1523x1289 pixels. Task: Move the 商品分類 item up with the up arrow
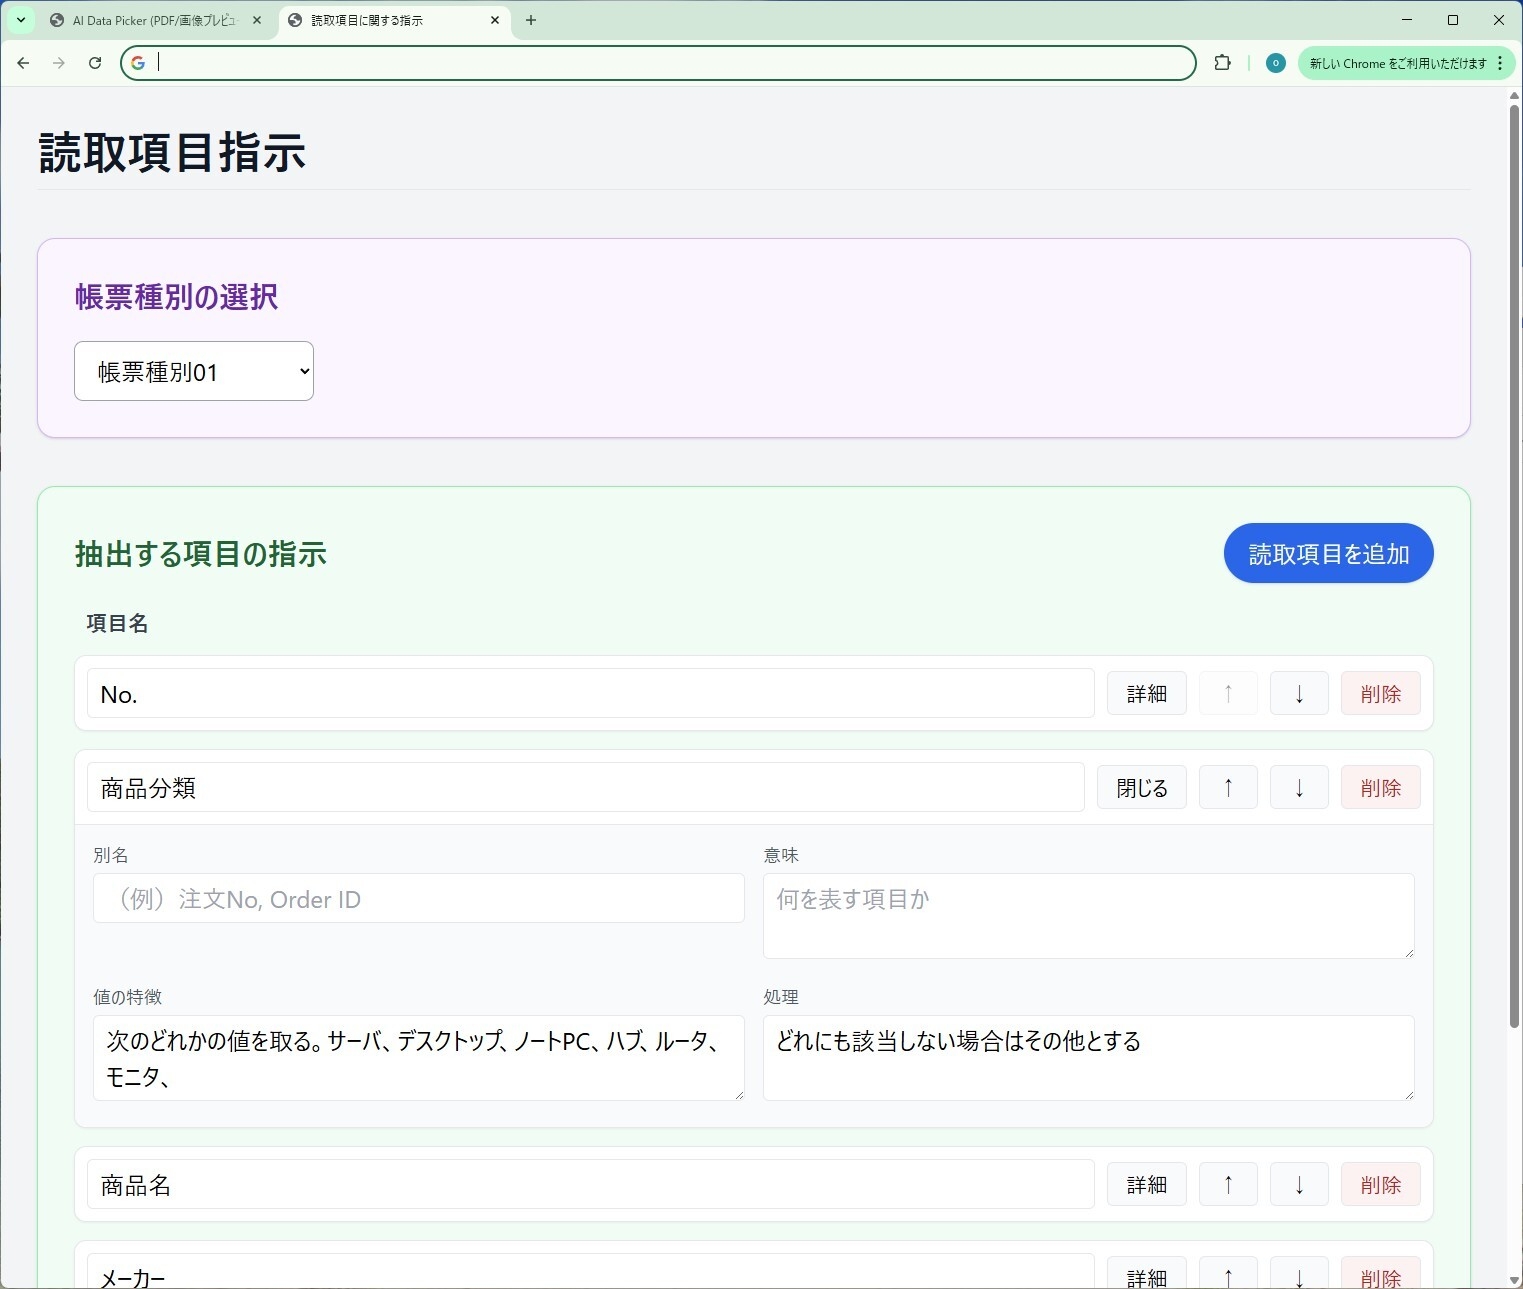tap(1228, 787)
